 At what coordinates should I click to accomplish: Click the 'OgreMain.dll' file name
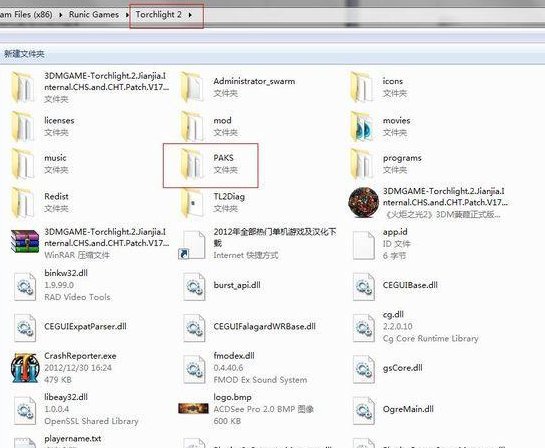click(x=408, y=409)
